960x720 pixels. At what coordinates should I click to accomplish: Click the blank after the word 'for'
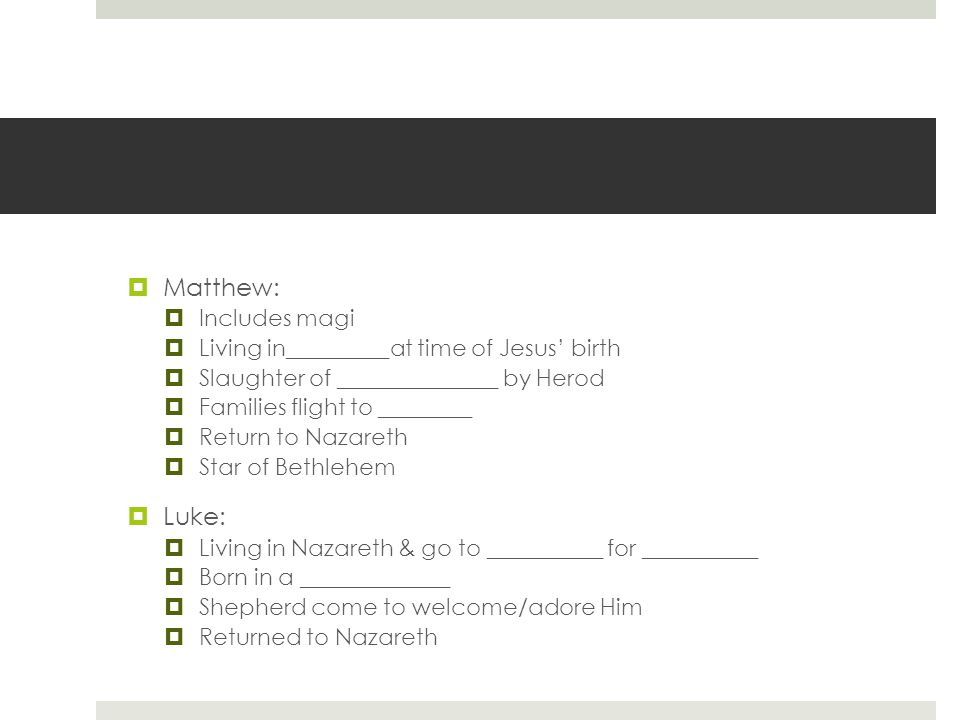[700, 557]
